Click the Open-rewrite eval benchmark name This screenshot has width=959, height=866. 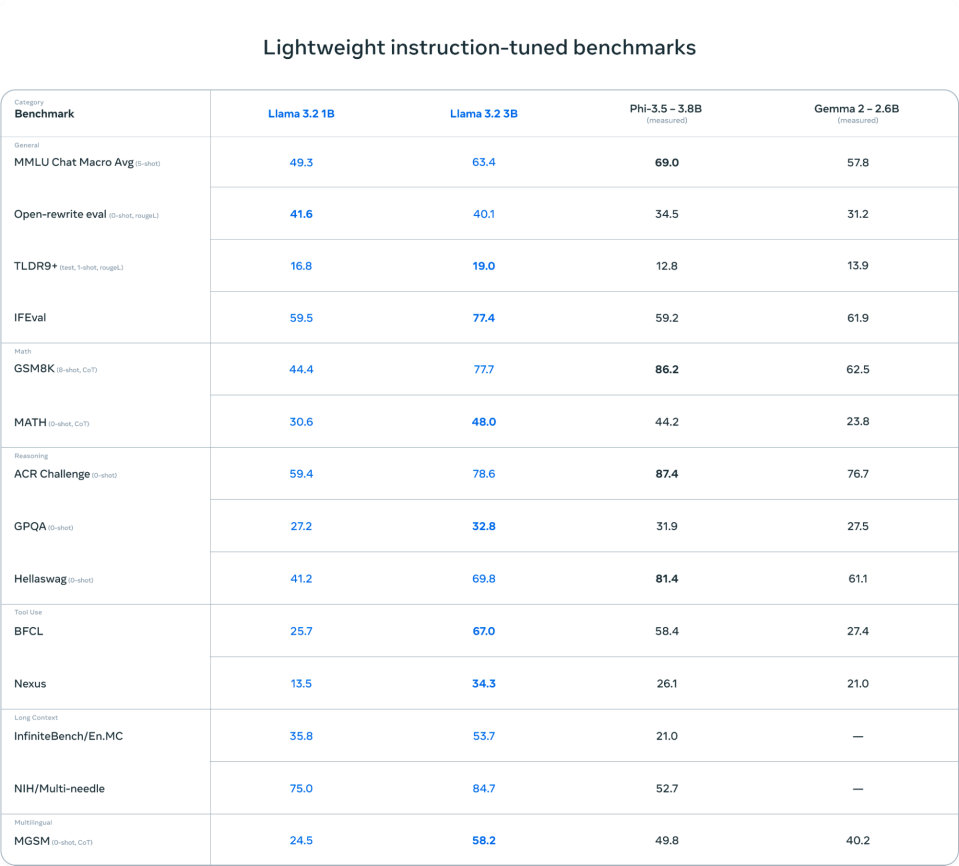pyautogui.click(x=60, y=214)
